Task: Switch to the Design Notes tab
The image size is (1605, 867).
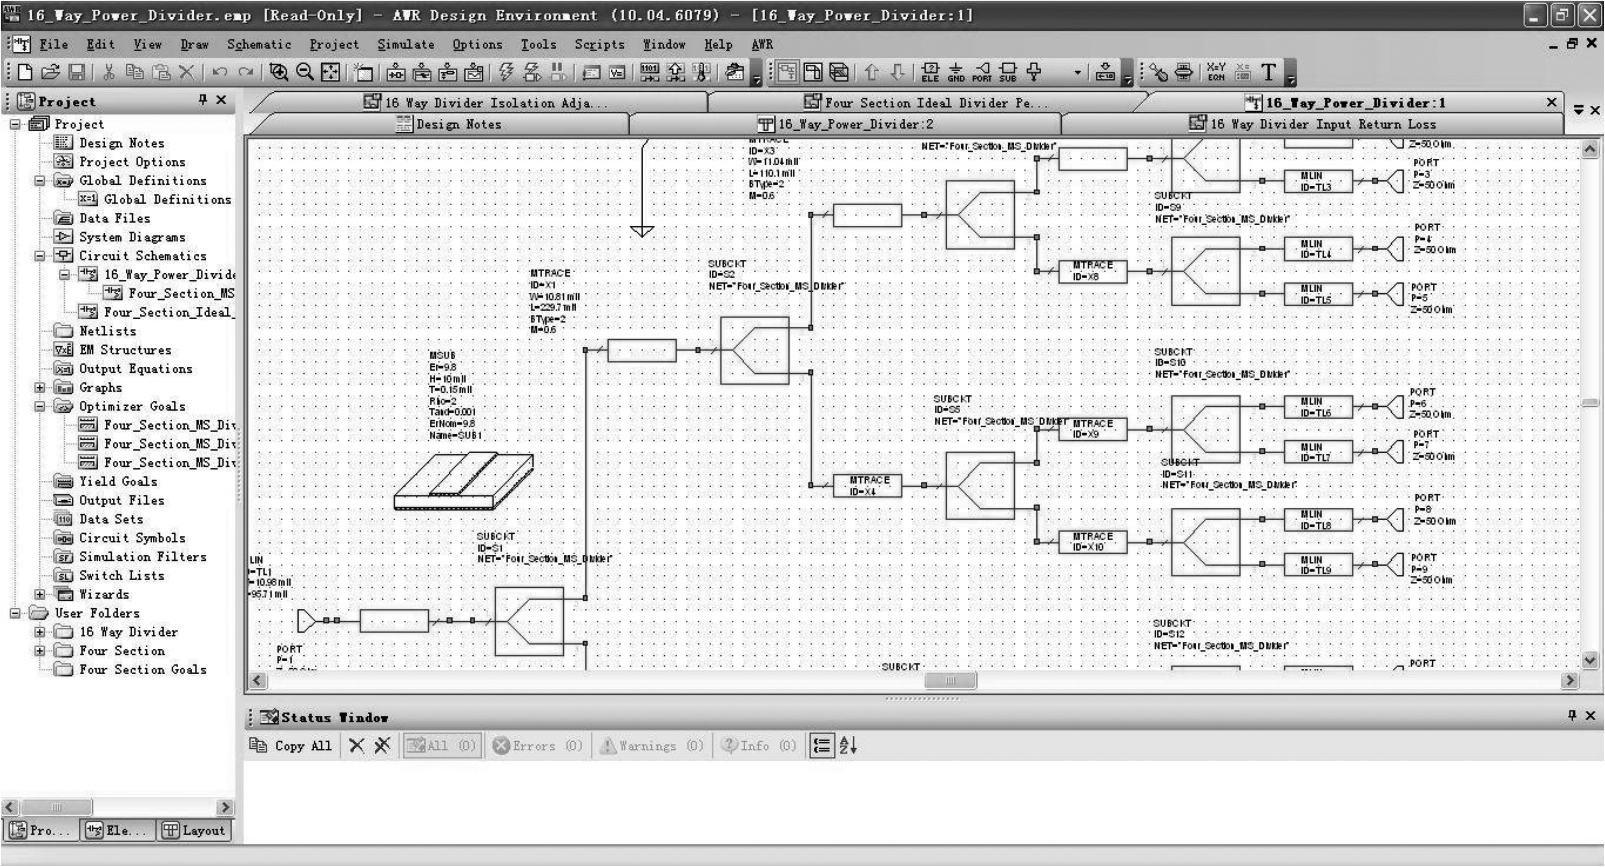Action: click(450, 124)
